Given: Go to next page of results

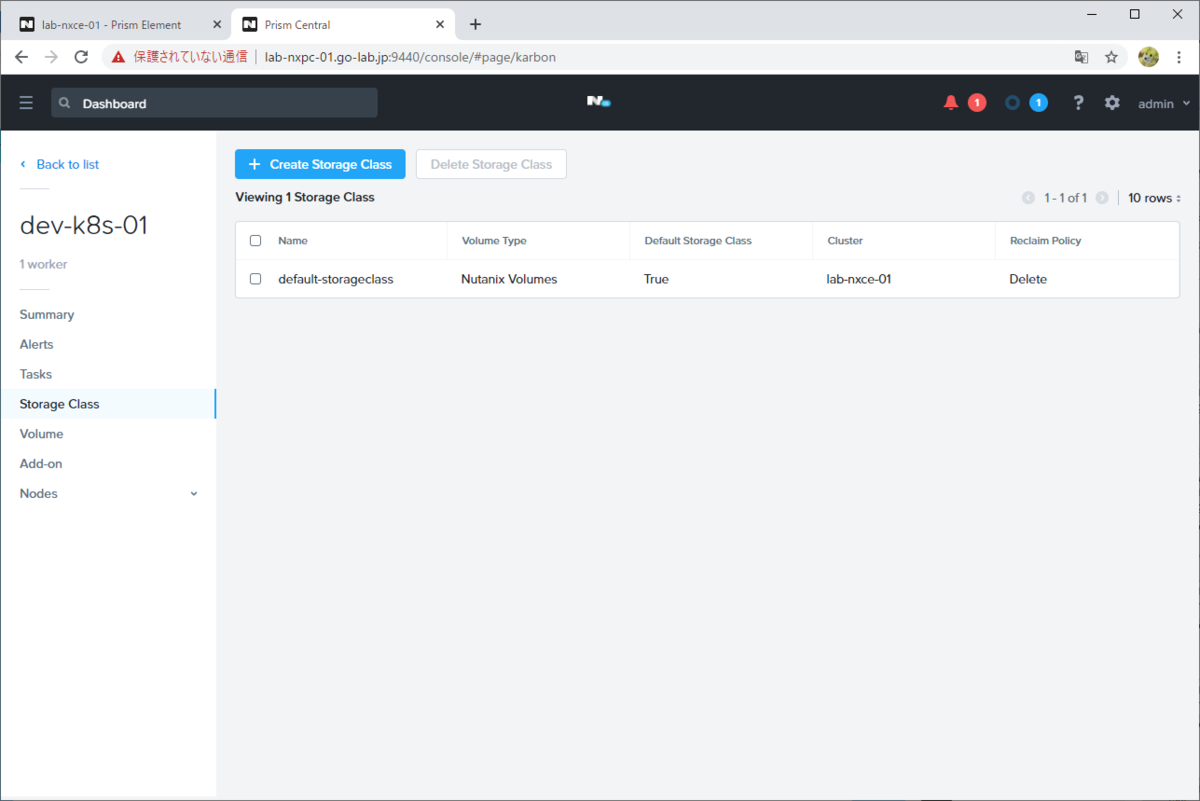Looking at the screenshot, I should tap(1102, 198).
